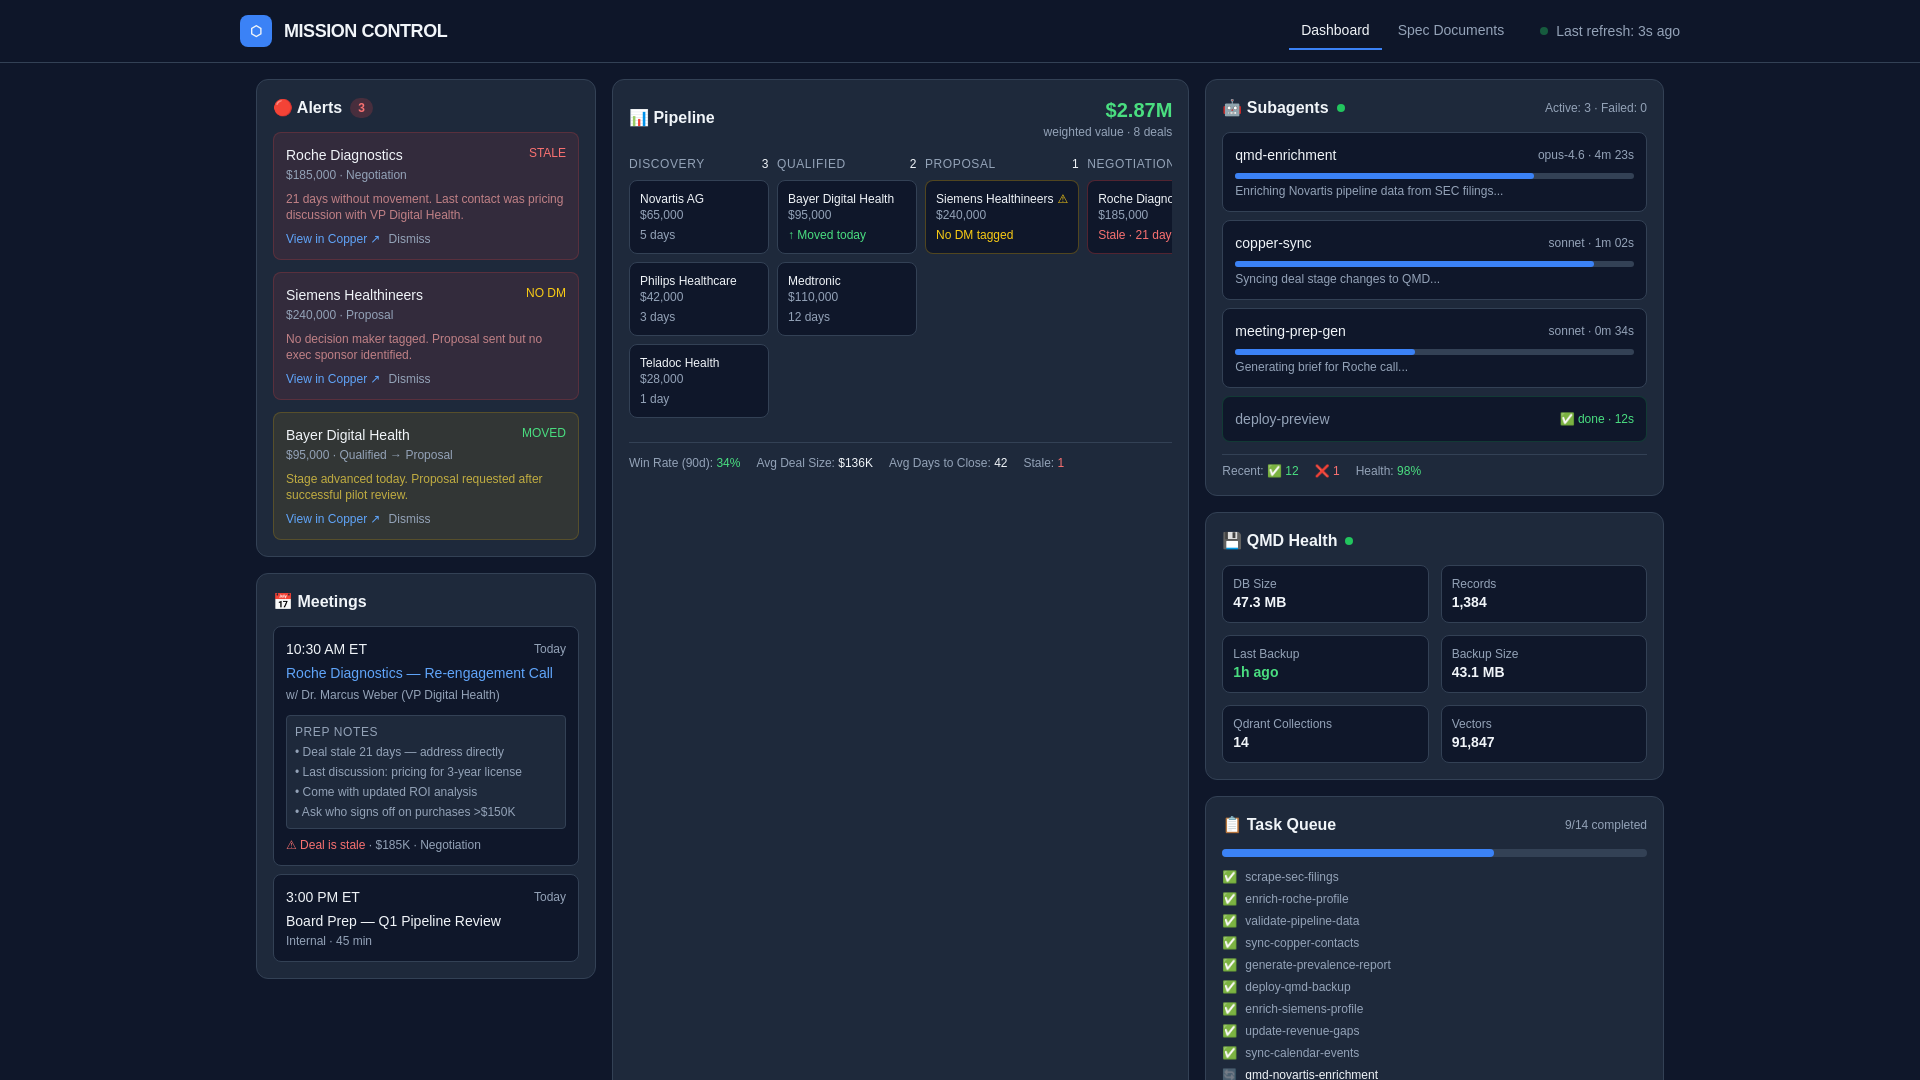
Task: Click the Health 98% value
Action: [x=1408, y=471]
